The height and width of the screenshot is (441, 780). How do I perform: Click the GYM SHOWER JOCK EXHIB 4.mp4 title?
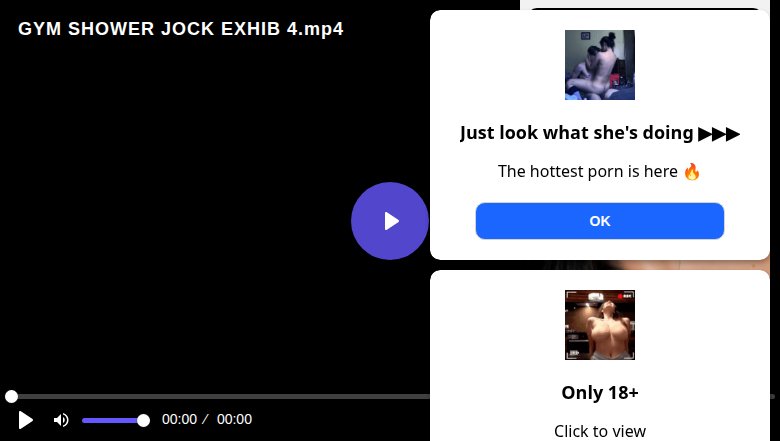point(181,29)
